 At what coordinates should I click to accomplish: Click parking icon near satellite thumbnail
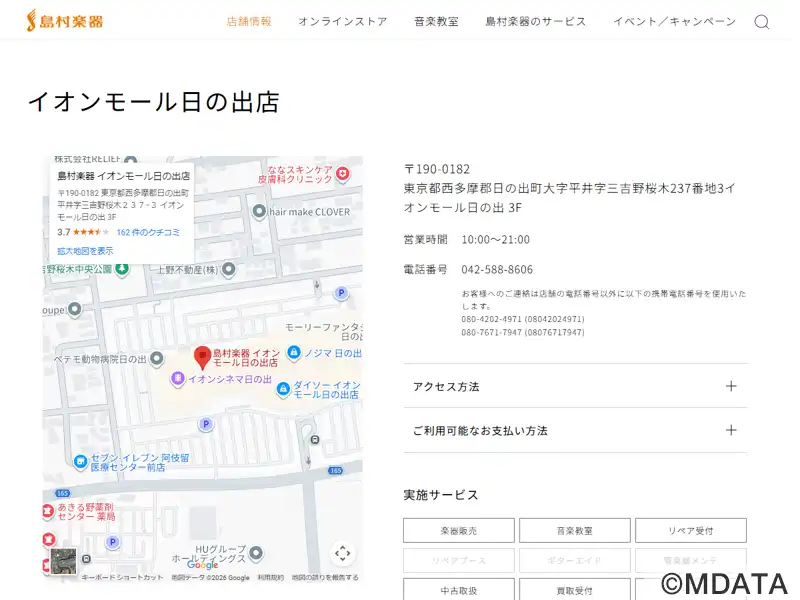113,542
